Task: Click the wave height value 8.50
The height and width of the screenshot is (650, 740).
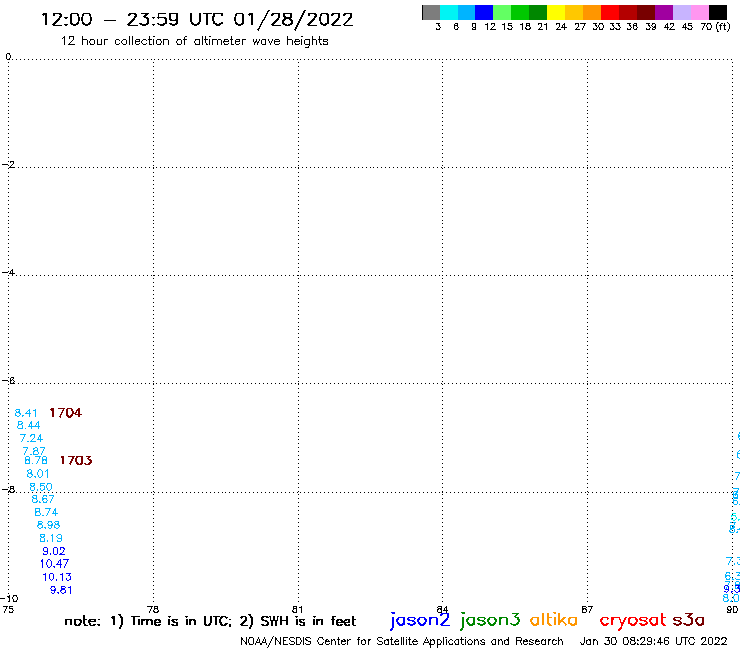Action: coord(41,487)
